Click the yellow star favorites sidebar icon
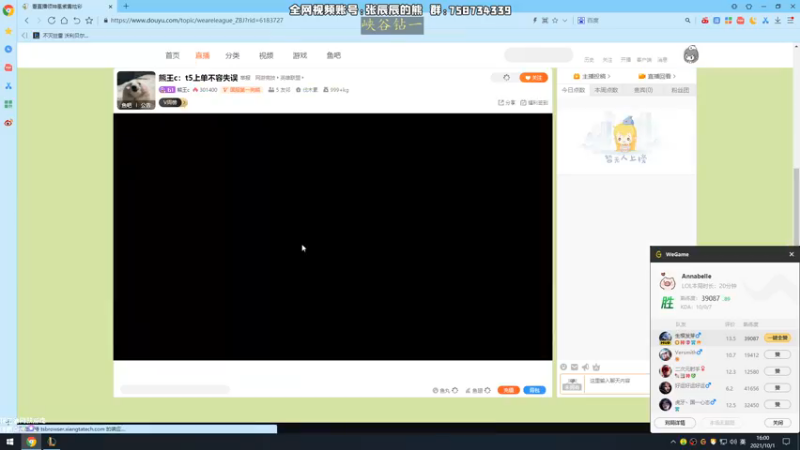 8,31
